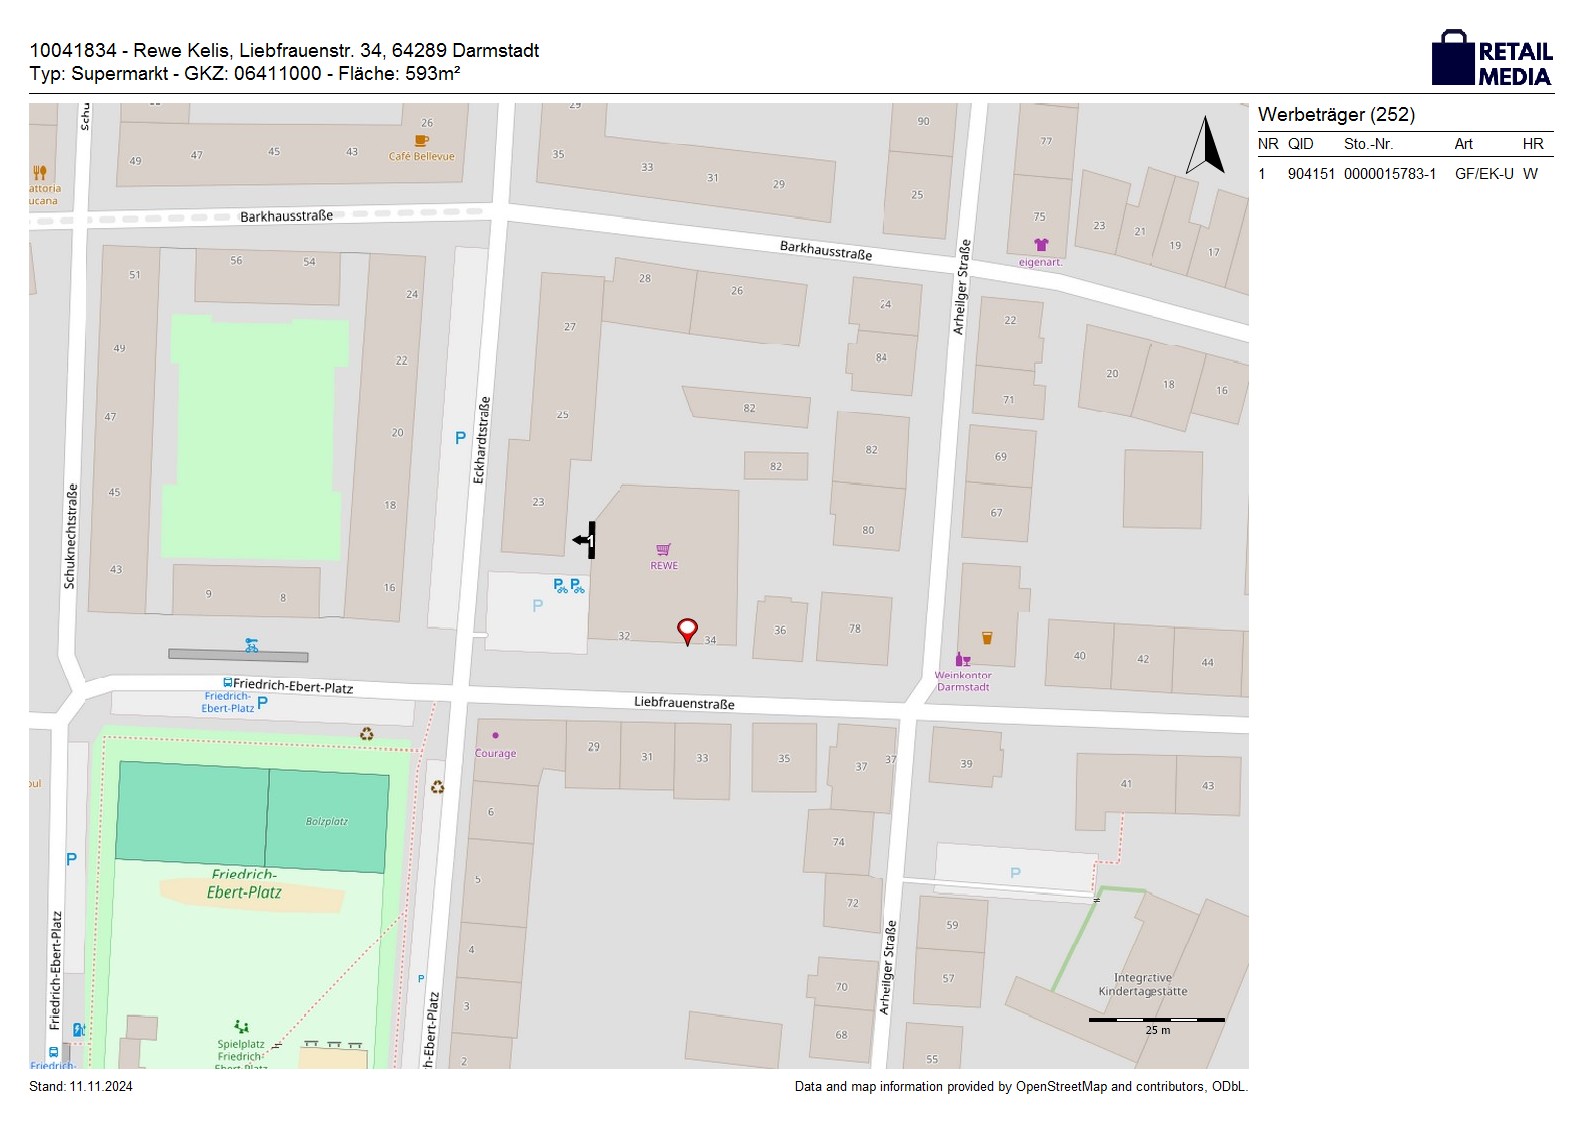Click the 25 m scale bar
The width and height of the screenshot is (1587, 1123).
pos(1156,1020)
